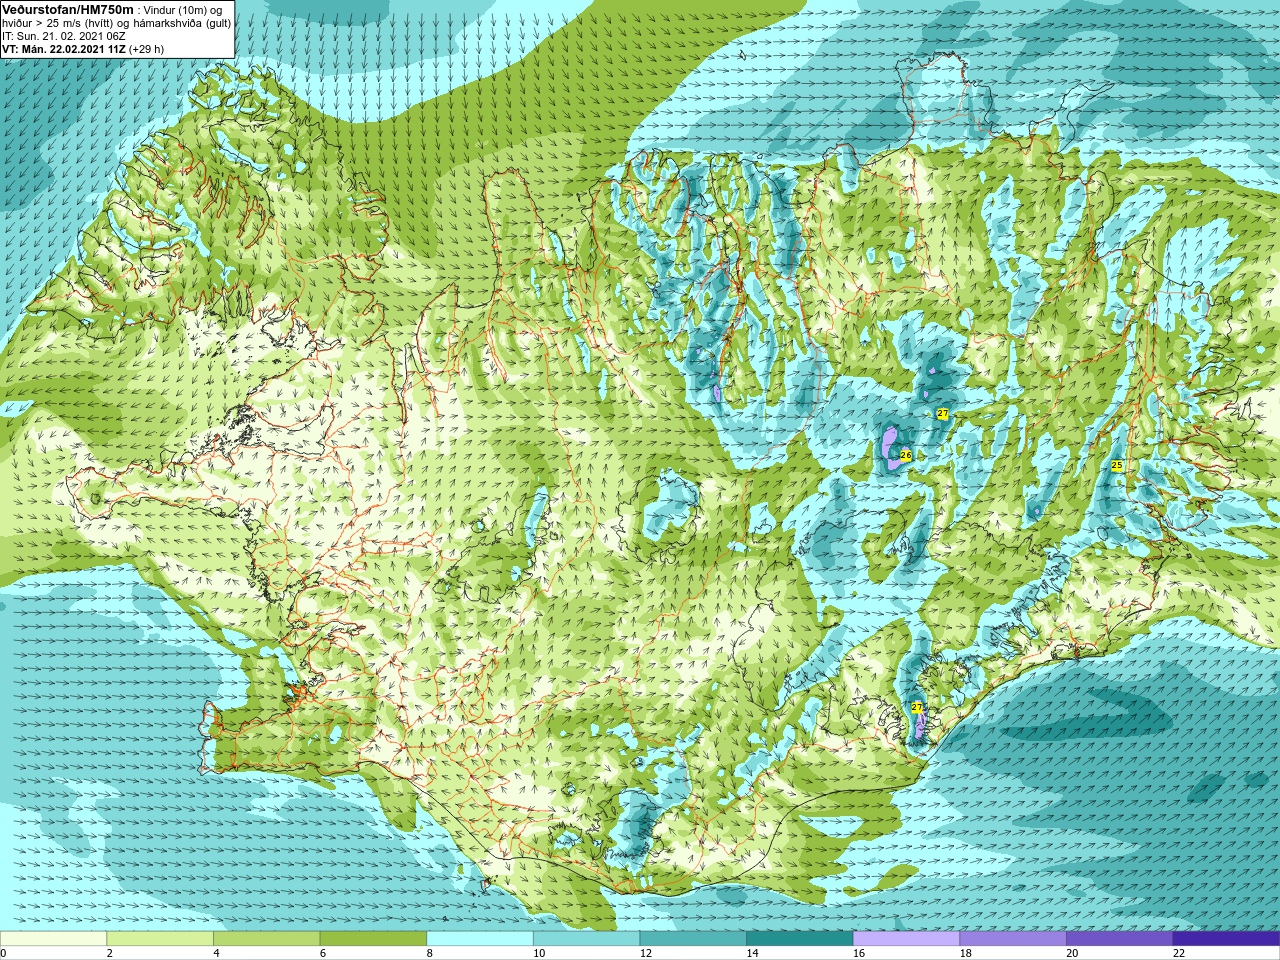Click the Veðurstofan/HM750m title text

[68, 9]
